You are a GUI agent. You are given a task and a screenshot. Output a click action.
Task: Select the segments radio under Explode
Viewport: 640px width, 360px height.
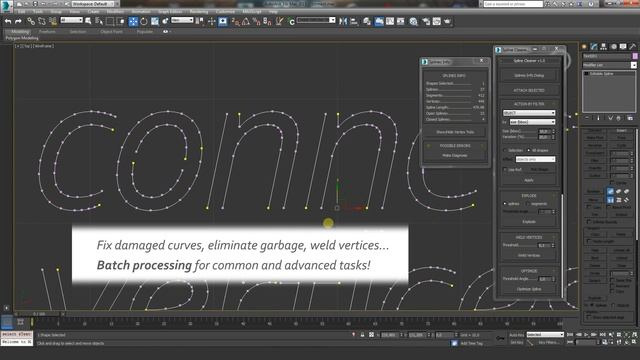click(x=528, y=203)
